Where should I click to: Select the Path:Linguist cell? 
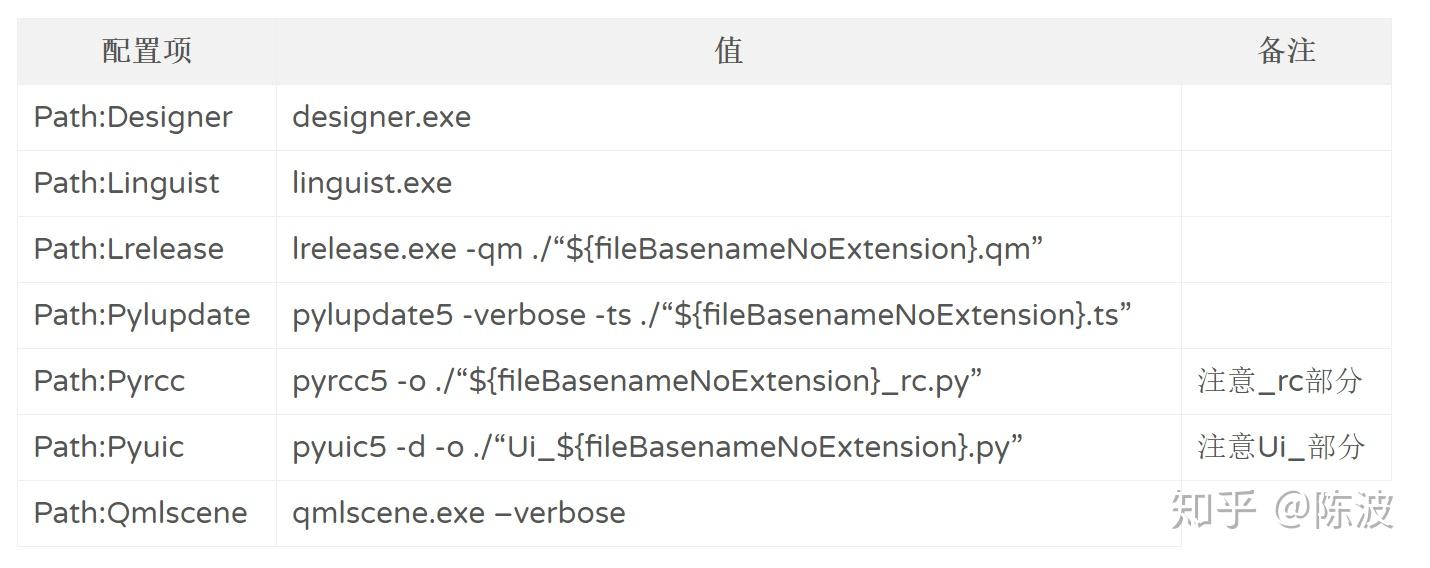(x=127, y=183)
